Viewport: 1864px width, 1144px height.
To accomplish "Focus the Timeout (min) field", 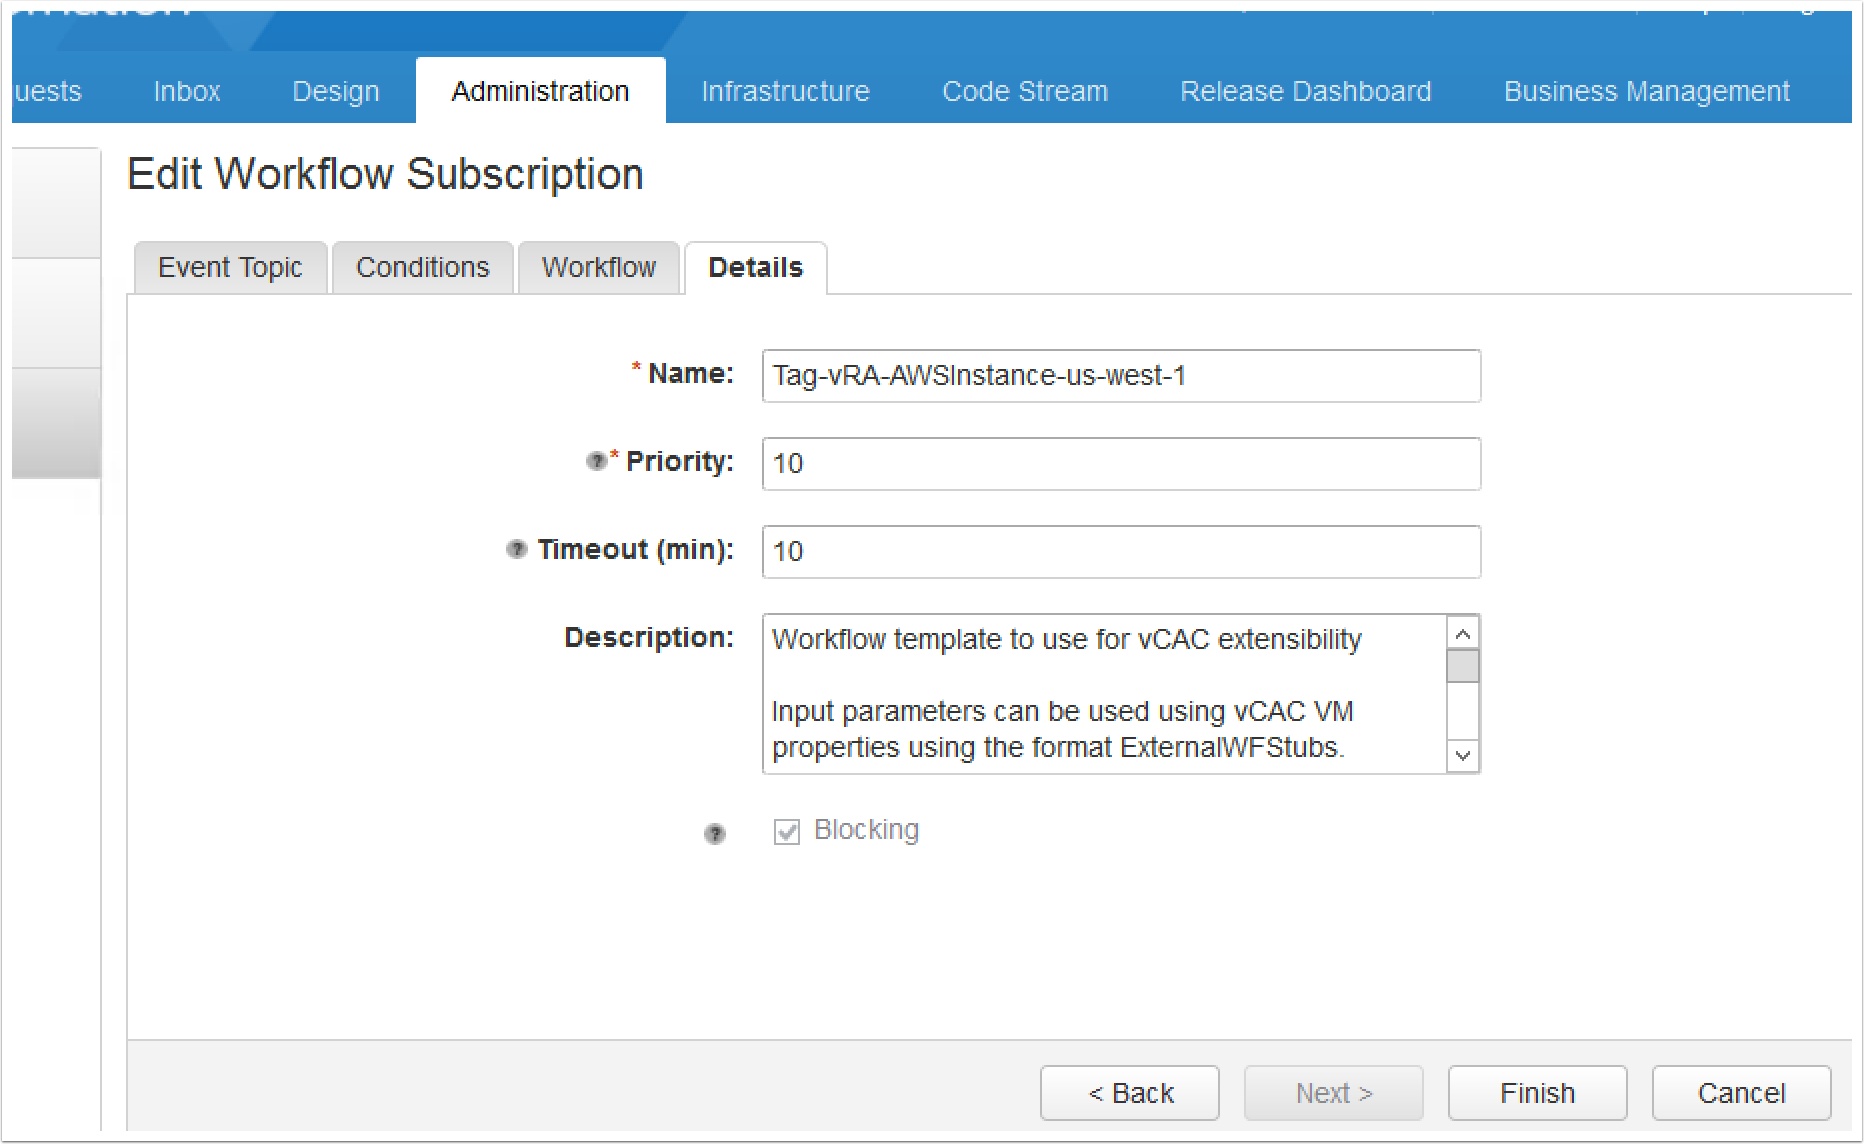I will [x=1120, y=552].
